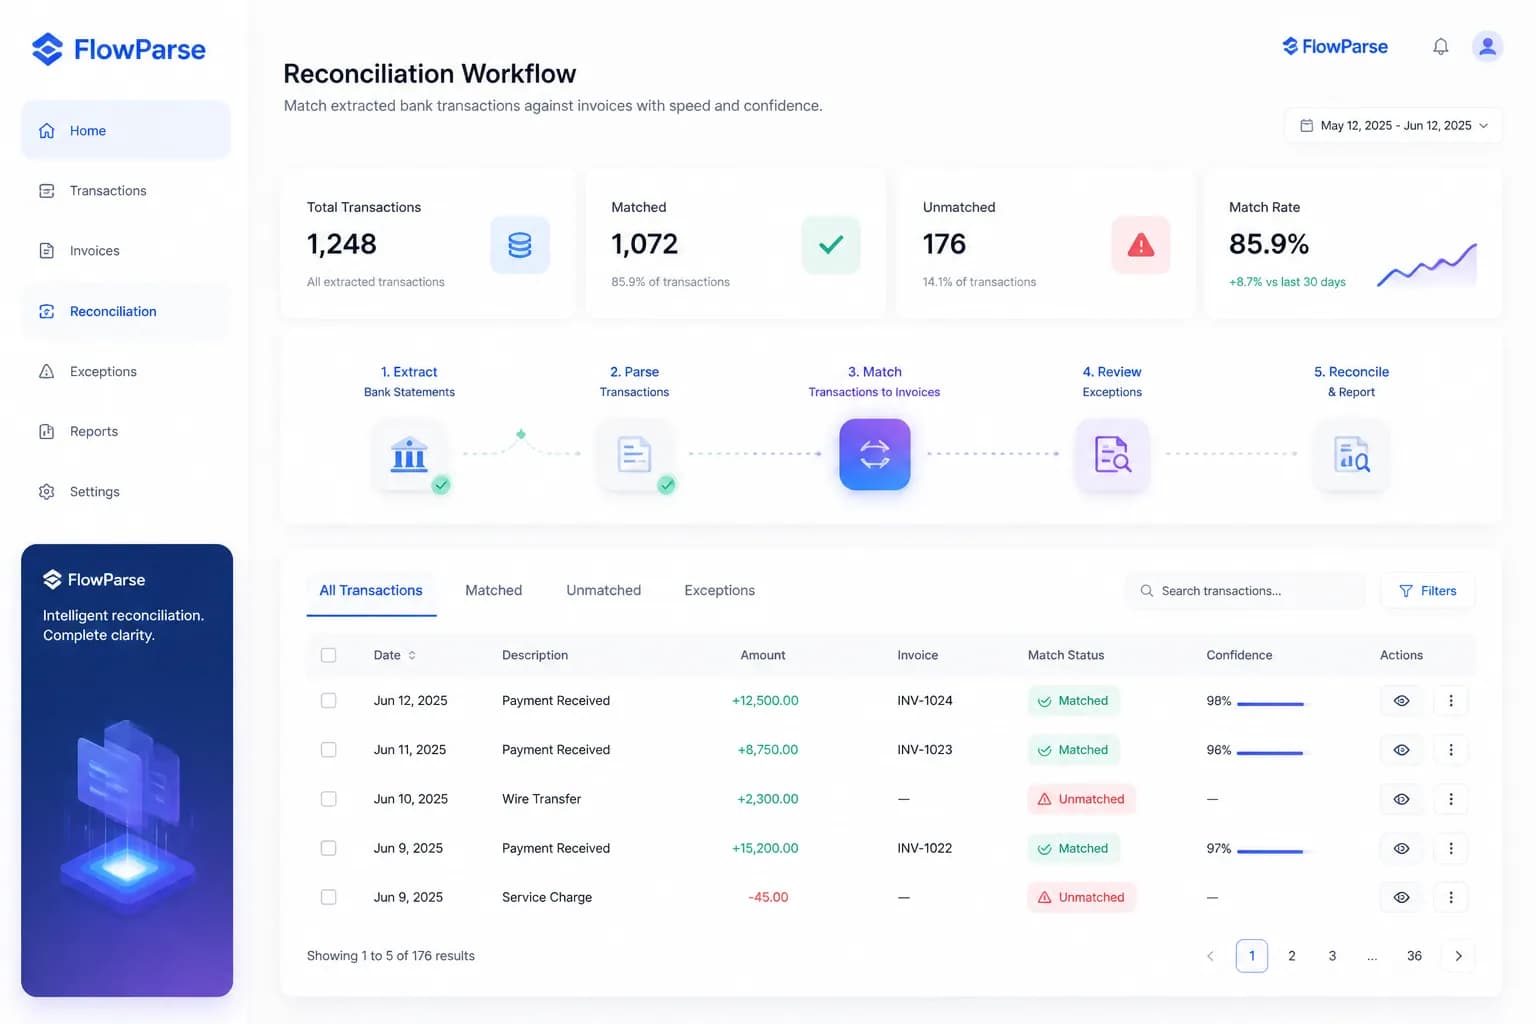Go to next page chevron
This screenshot has height=1024, width=1536.
1458,956
